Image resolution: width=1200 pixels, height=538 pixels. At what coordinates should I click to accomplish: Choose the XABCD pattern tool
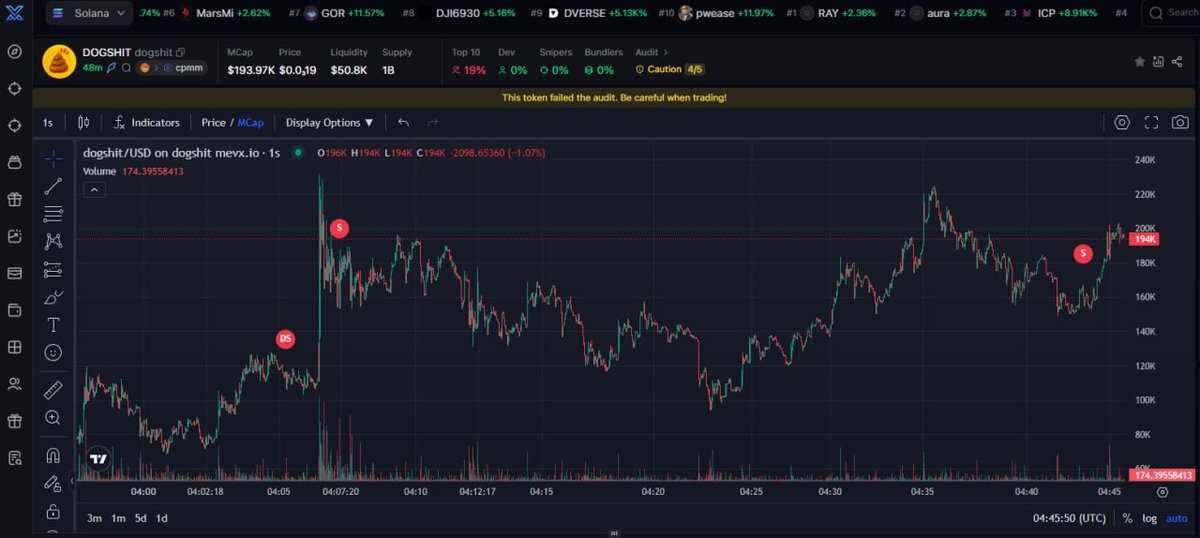[x=53, y=241]
